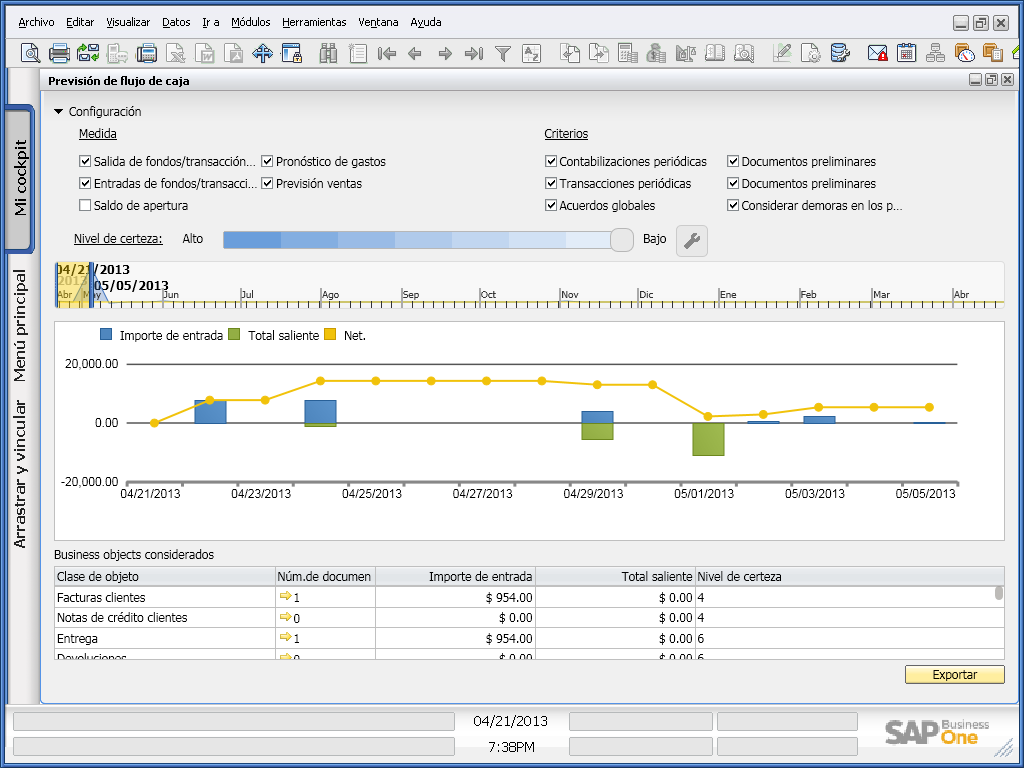Open the Arrastrar y vincular side tab

[20, 473]
